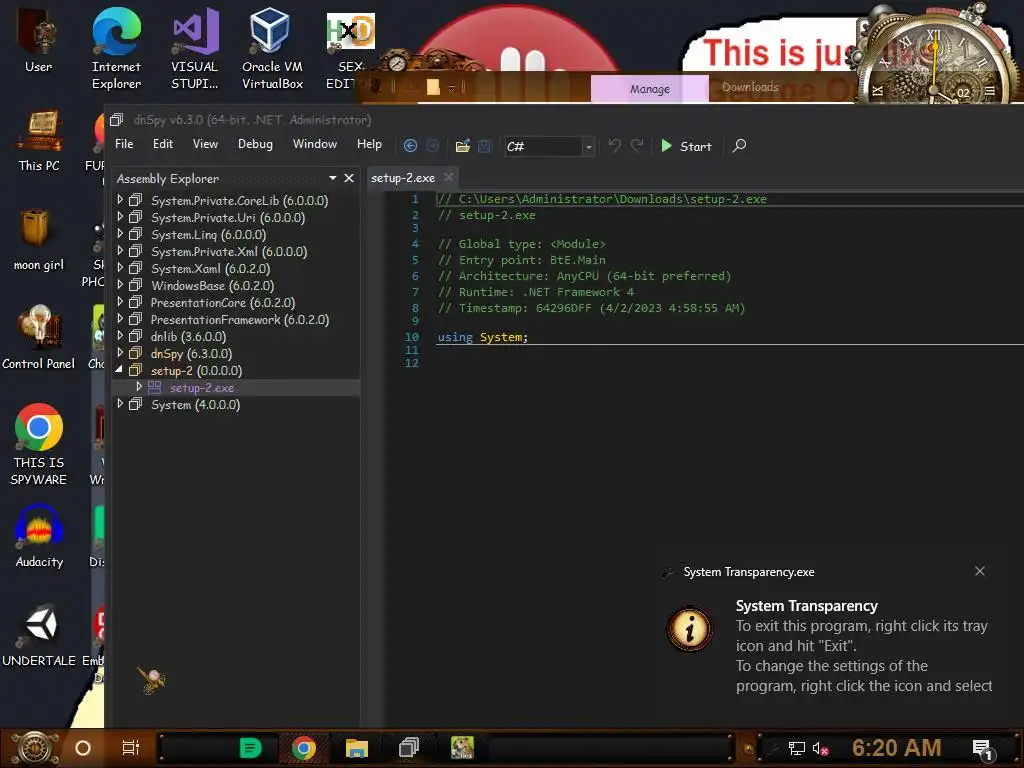The height and width of the screenshot is (768, 1024).
Task: Open THIS IS SPYWARE Chrome icon
Action: [x=39, y=445]
